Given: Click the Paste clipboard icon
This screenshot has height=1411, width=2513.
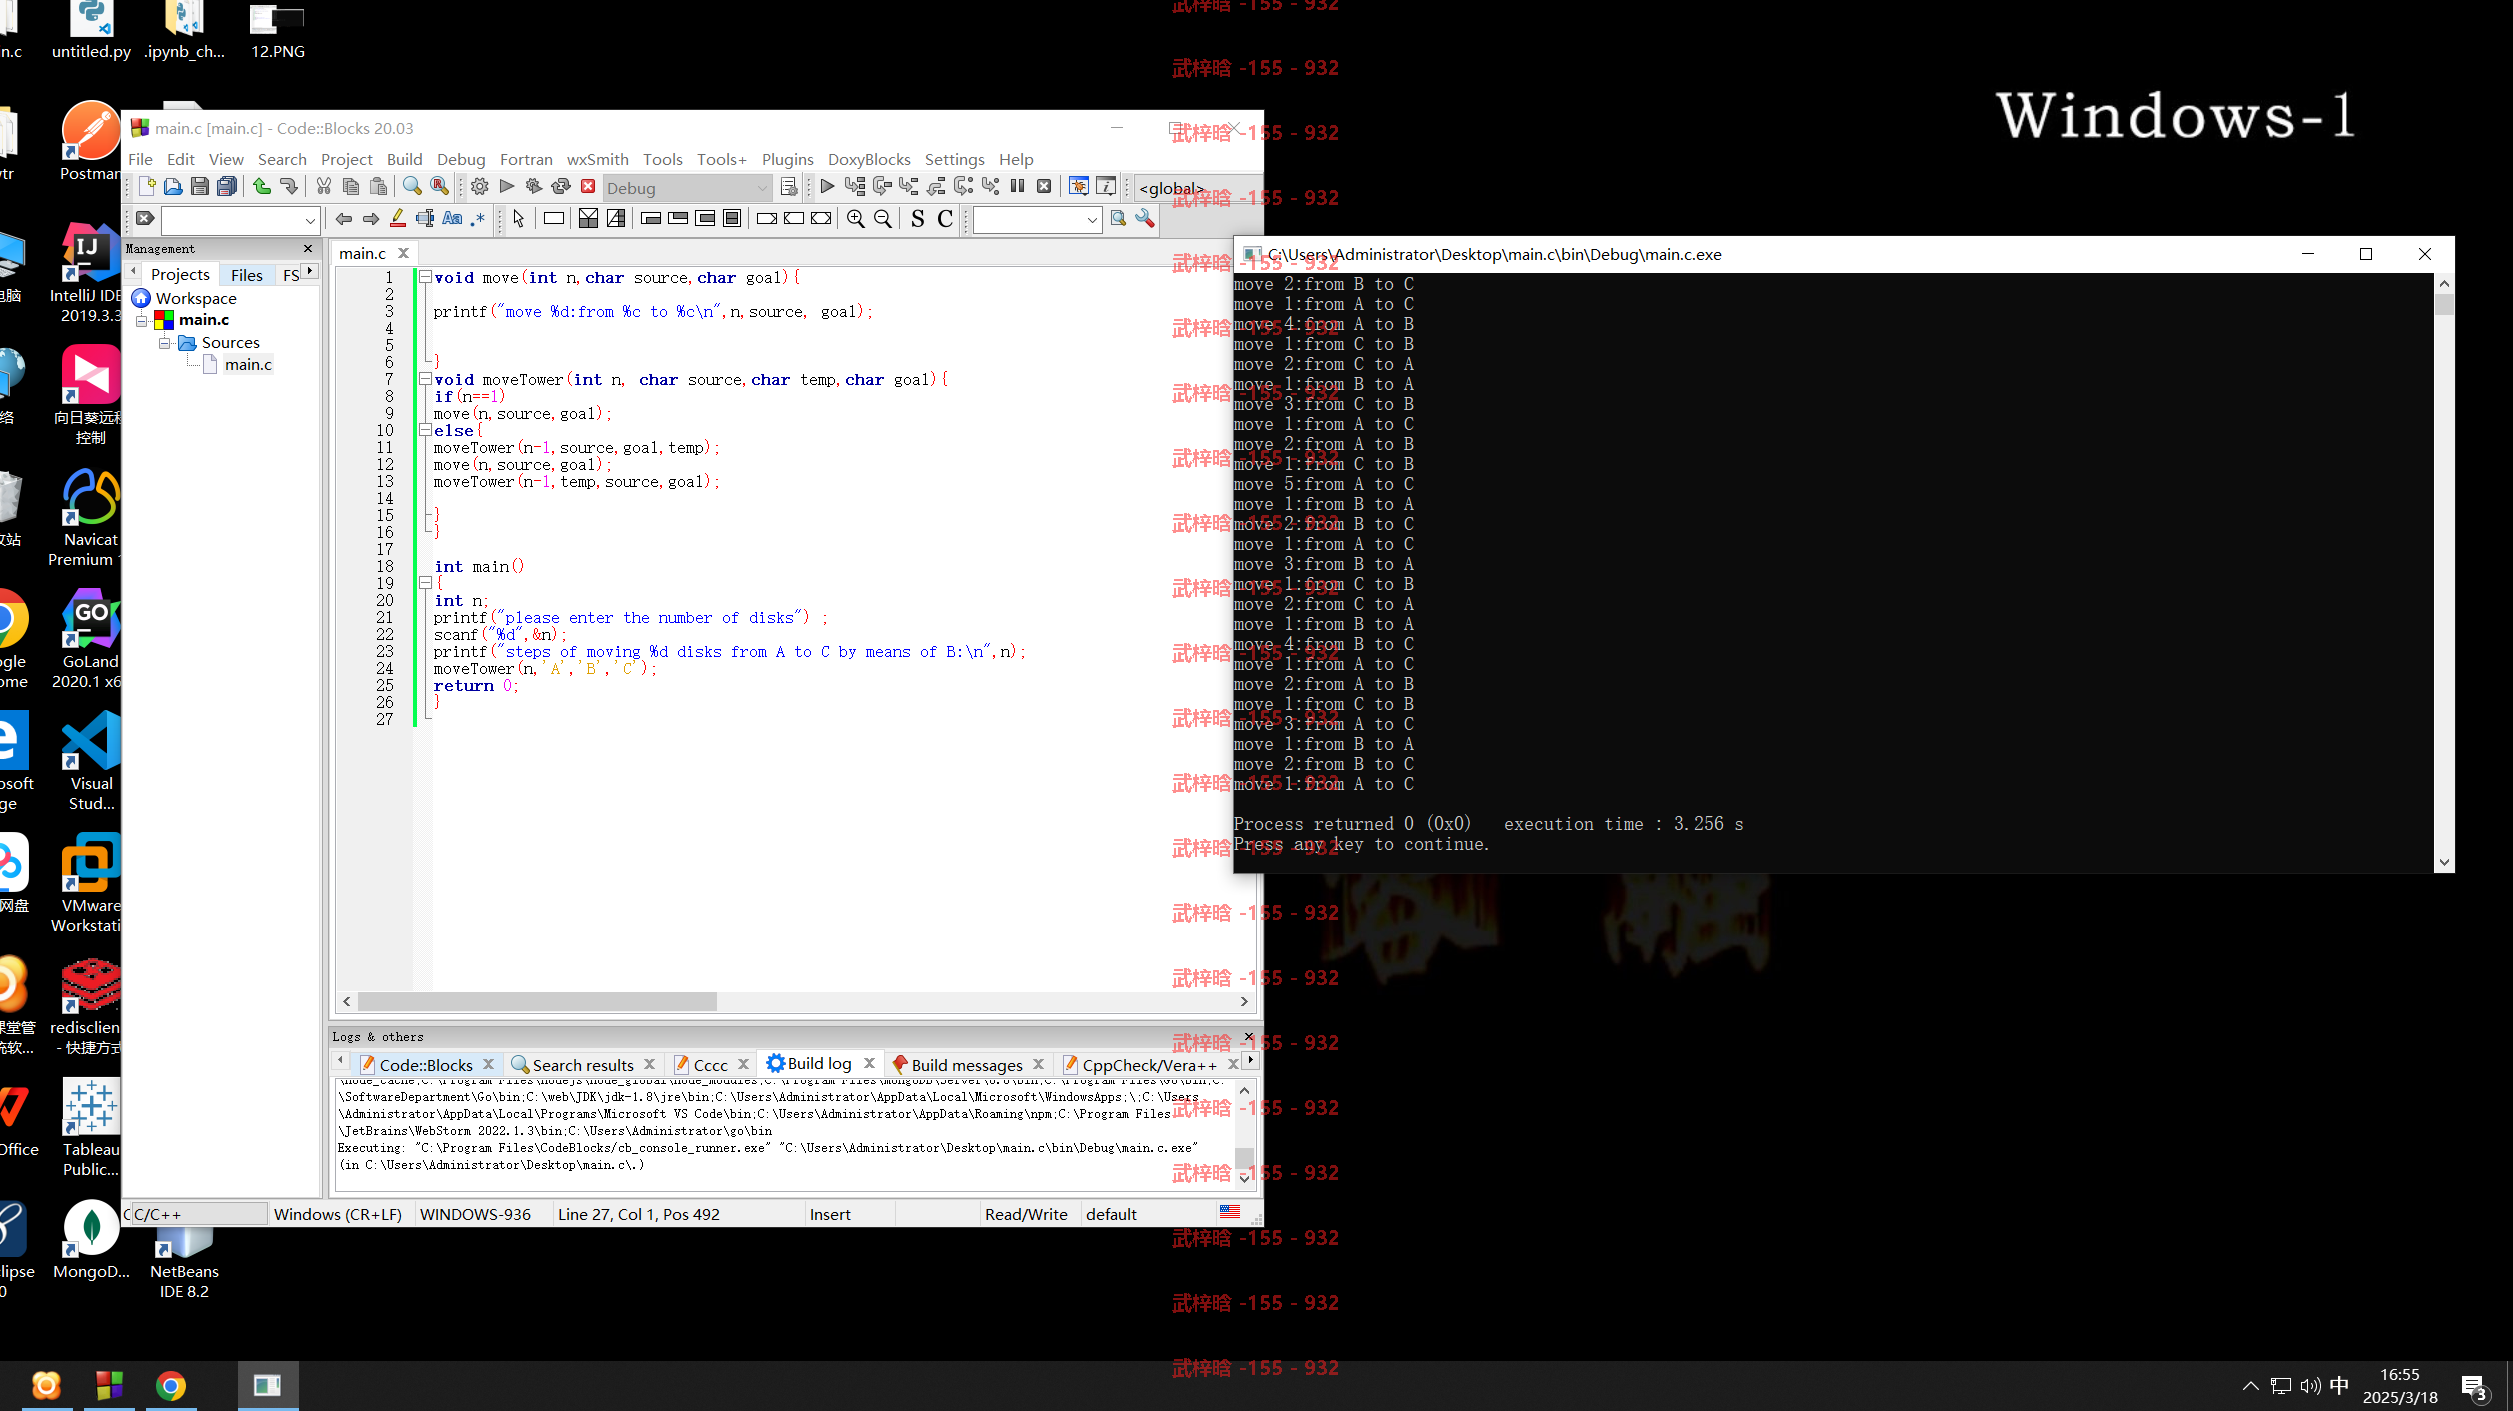Looking at the screenshot, I should 378,186.
